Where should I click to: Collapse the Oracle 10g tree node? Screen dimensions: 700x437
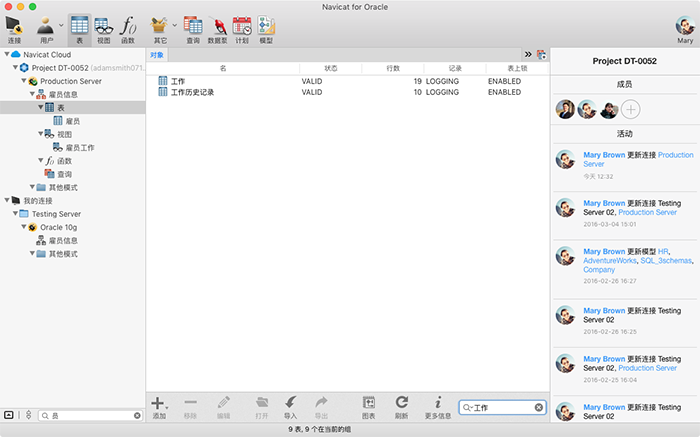(24, 227)
